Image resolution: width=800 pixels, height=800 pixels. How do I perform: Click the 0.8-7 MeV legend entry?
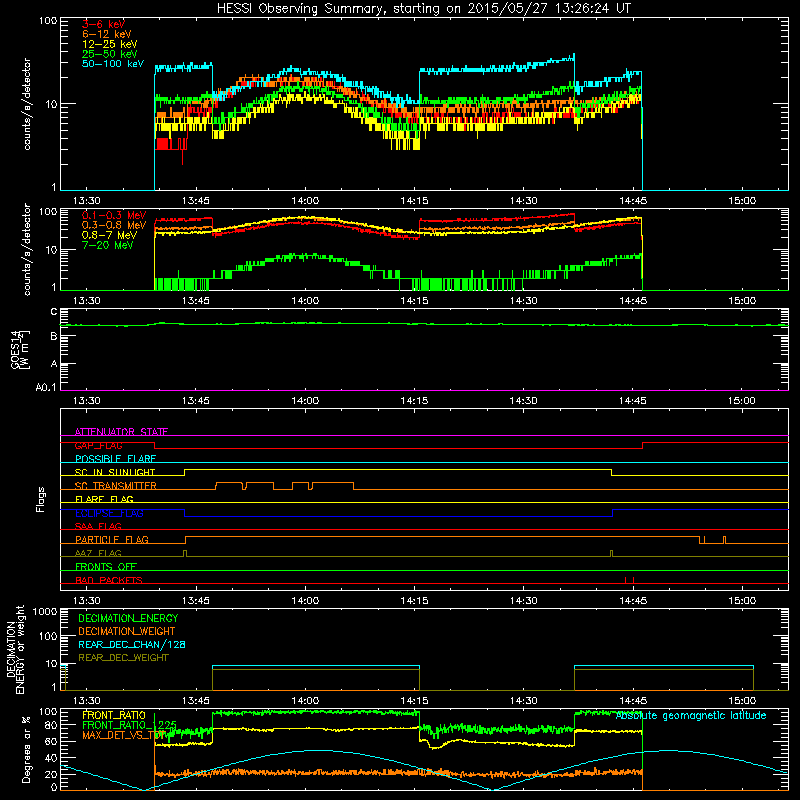[x=109, y=235]
